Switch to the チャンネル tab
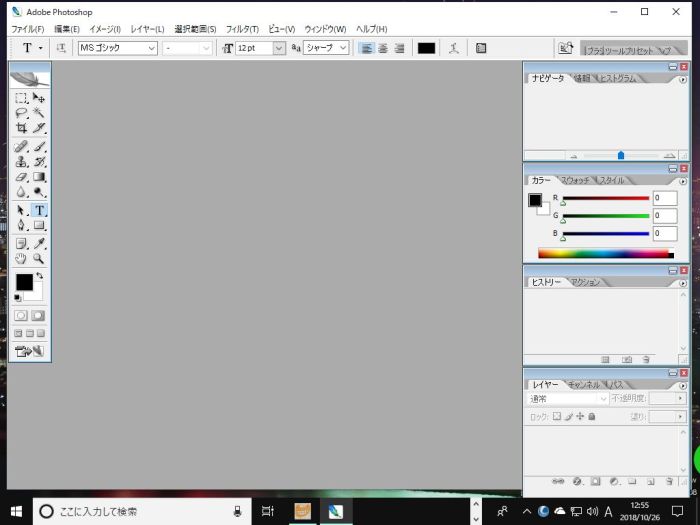The image size is (700, 525). [x=584, y=384]
